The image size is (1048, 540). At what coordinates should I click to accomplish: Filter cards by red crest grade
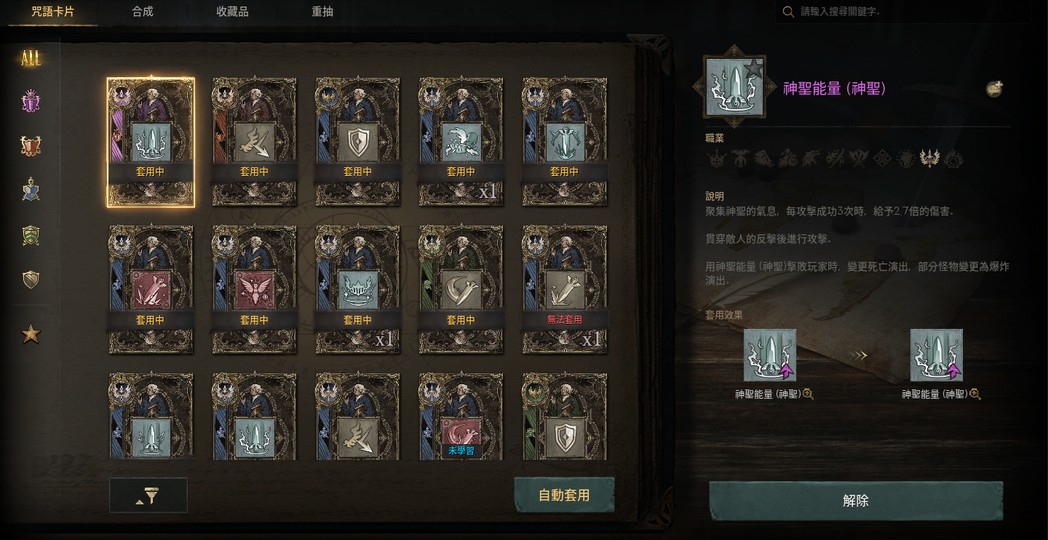(x=31, y=146)
